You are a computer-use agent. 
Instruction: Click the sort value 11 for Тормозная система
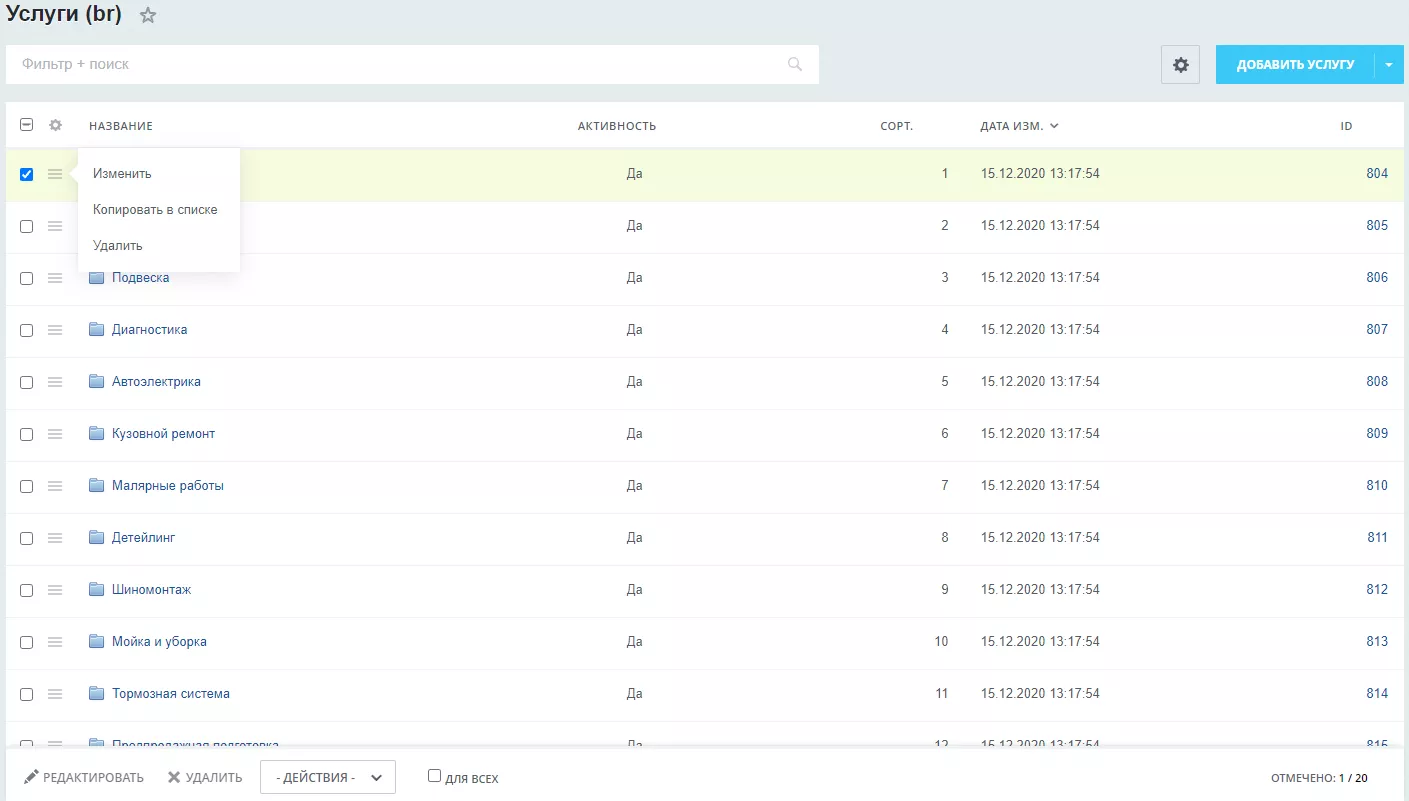point(941,694)
